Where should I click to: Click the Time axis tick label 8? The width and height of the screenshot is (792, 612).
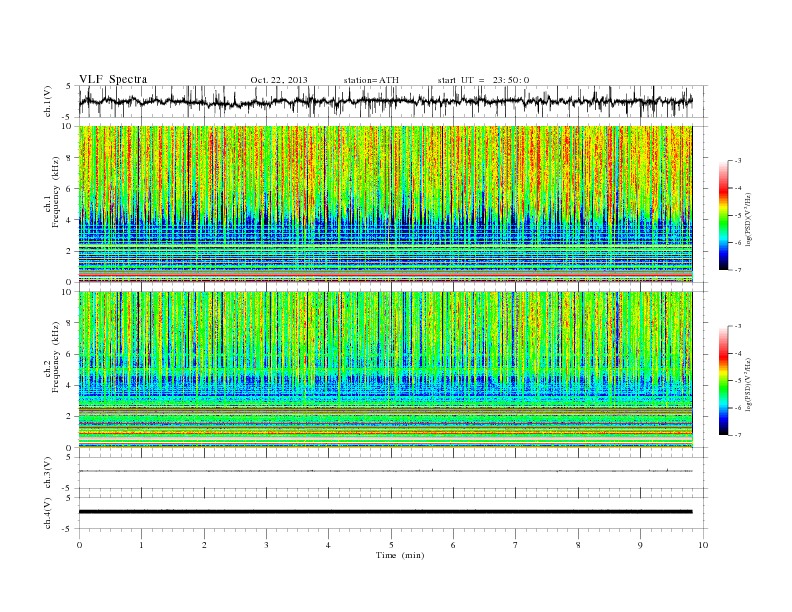[578, 545]
